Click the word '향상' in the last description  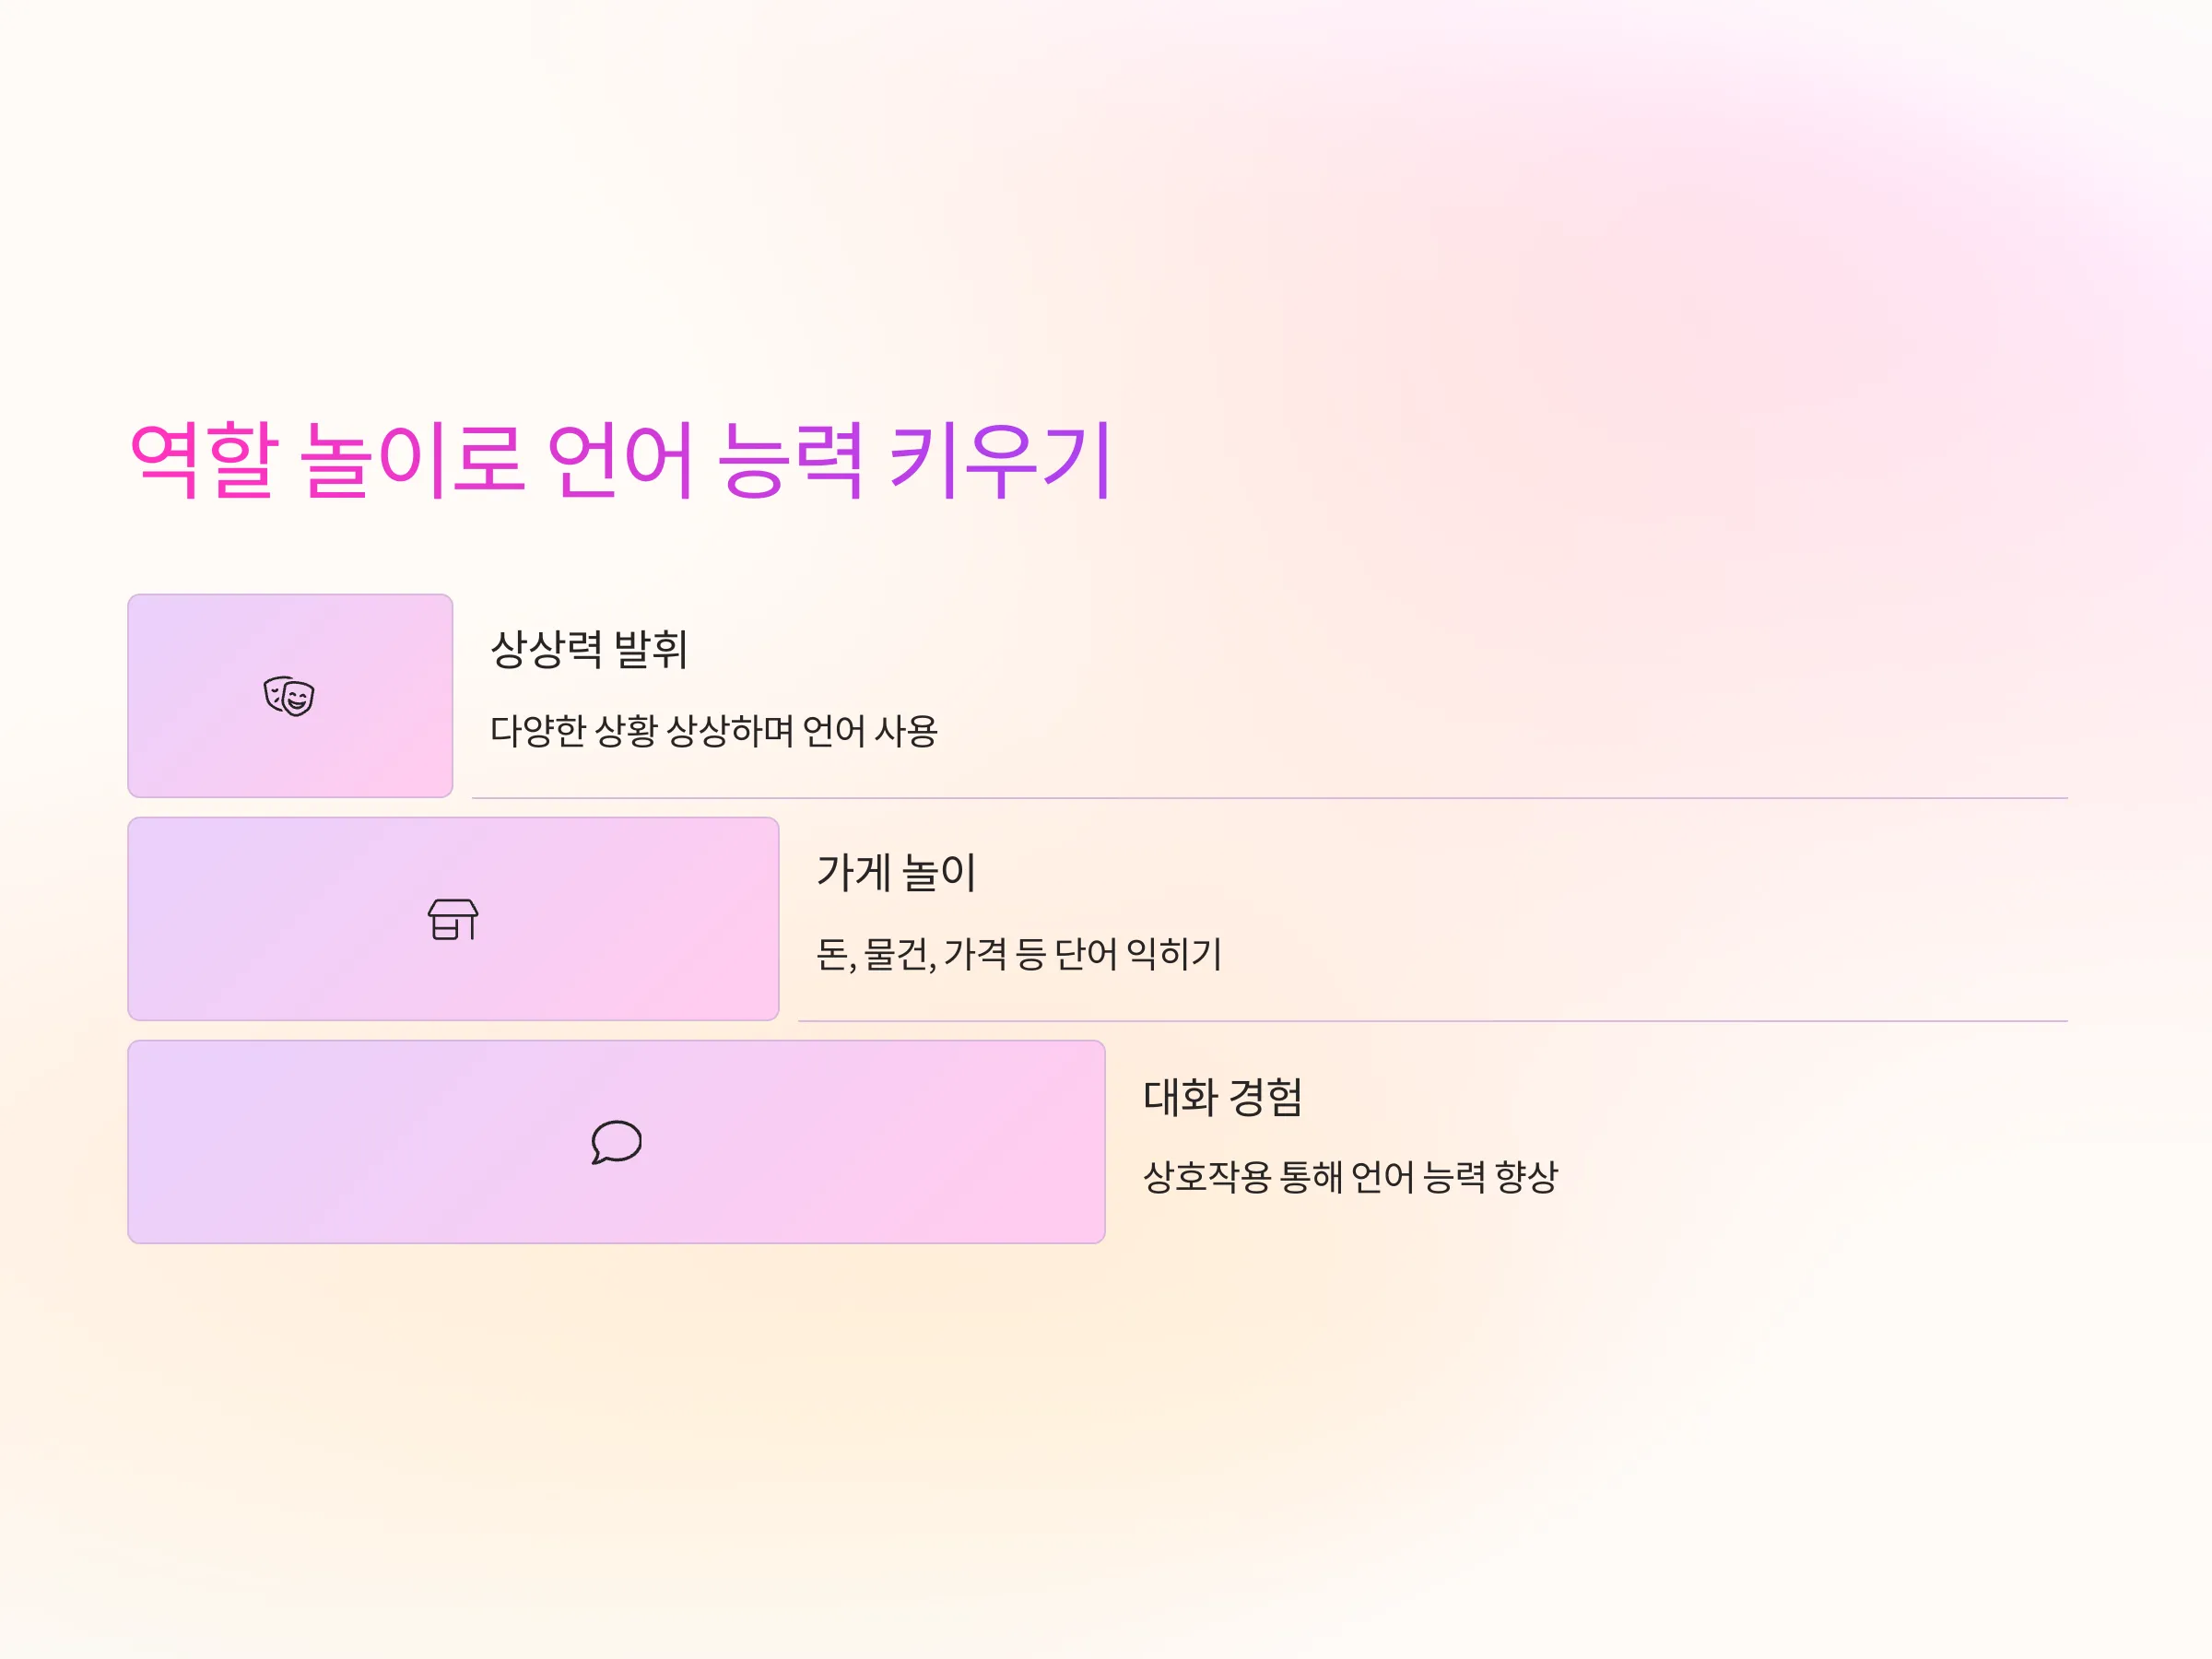[1526, 1177]
